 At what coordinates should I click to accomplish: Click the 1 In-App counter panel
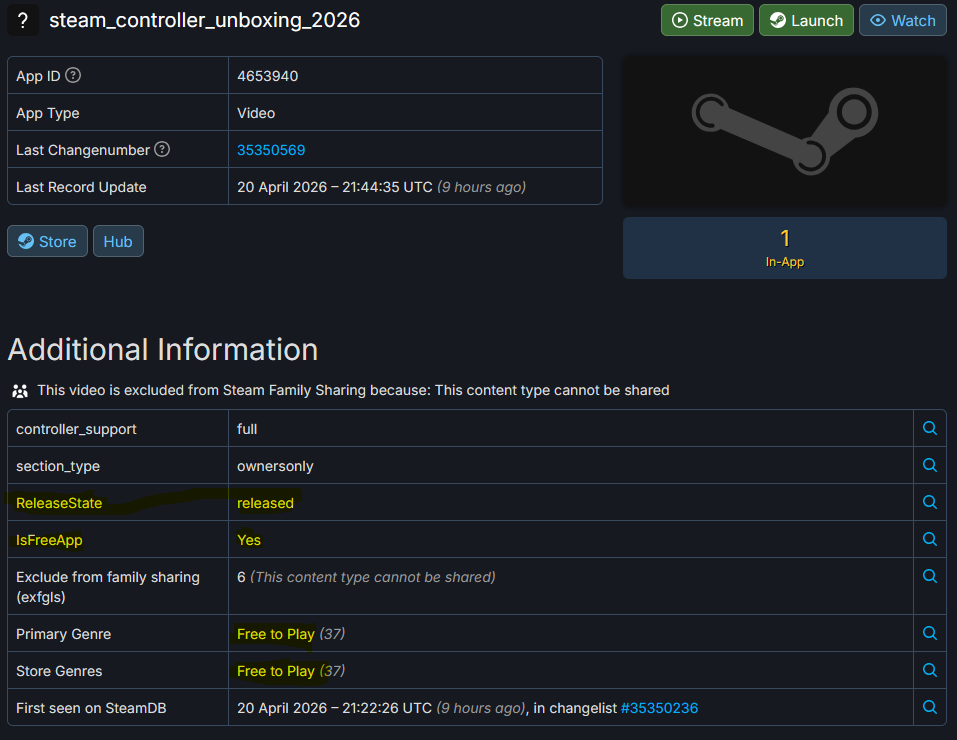784,248
